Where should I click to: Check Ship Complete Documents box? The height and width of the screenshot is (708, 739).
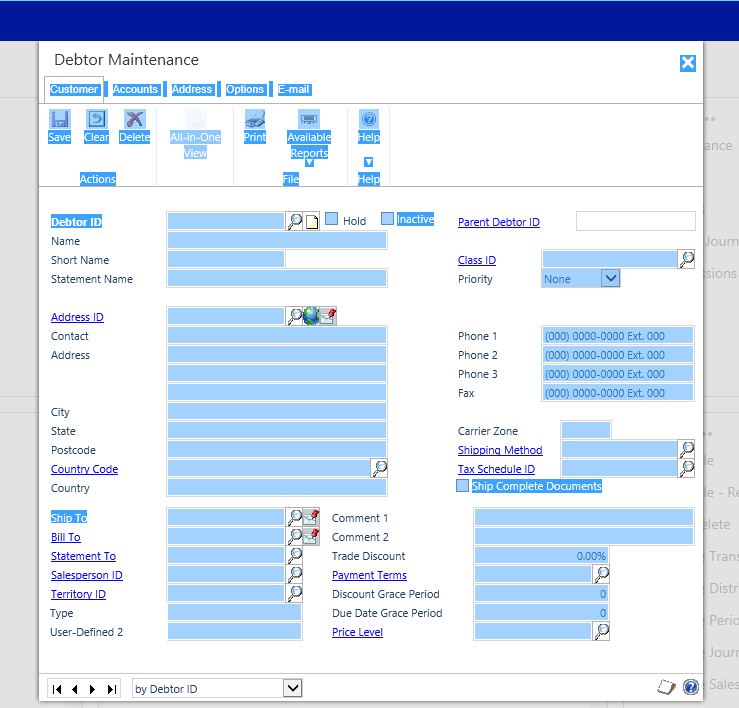(x=462, y=486)
